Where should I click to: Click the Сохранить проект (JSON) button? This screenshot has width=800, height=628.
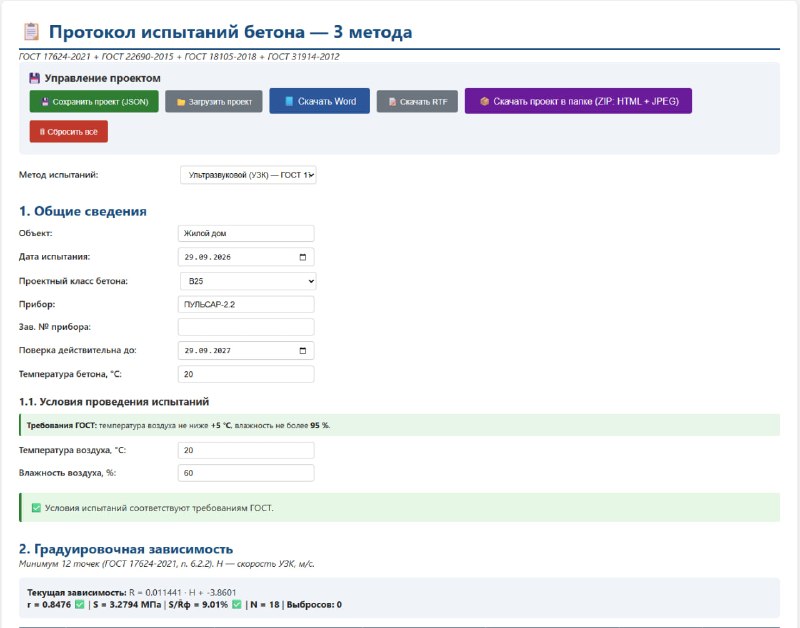pos(94,102)
